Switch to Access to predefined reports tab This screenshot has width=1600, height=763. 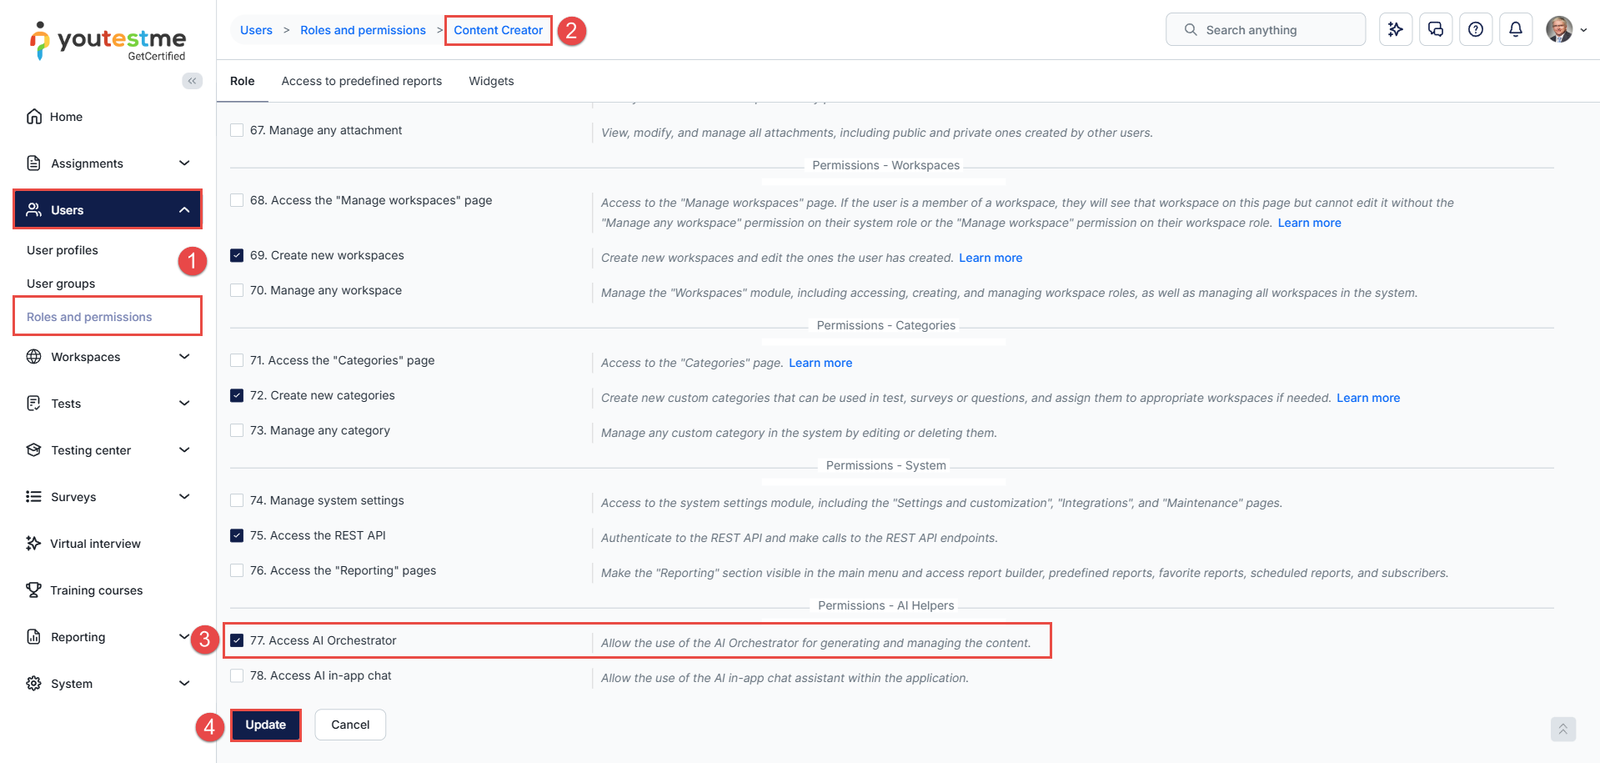(361, 81)
